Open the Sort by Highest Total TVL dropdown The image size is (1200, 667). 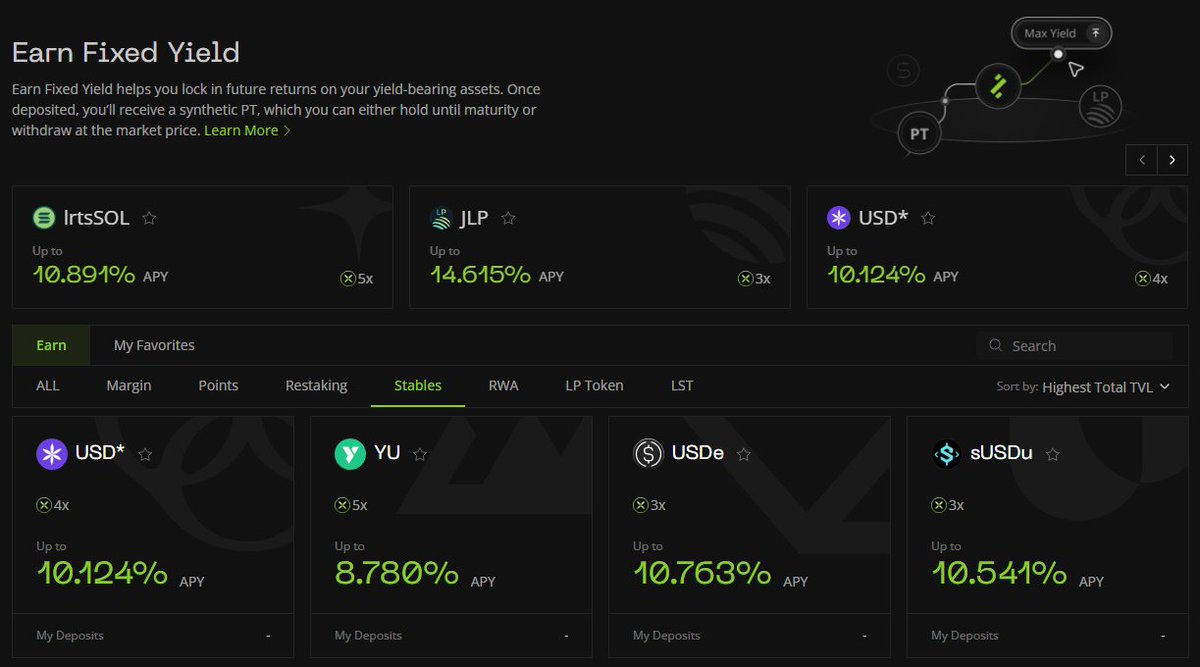click(1083, 387)
